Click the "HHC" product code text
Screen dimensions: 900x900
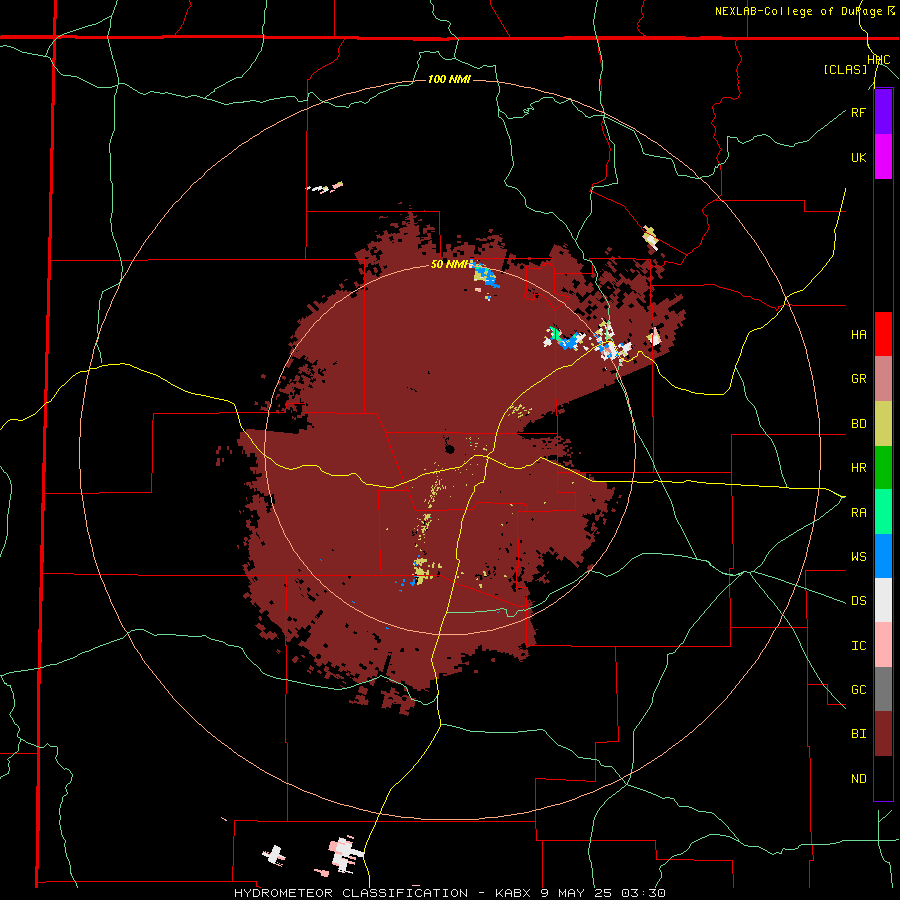point(878,60)
